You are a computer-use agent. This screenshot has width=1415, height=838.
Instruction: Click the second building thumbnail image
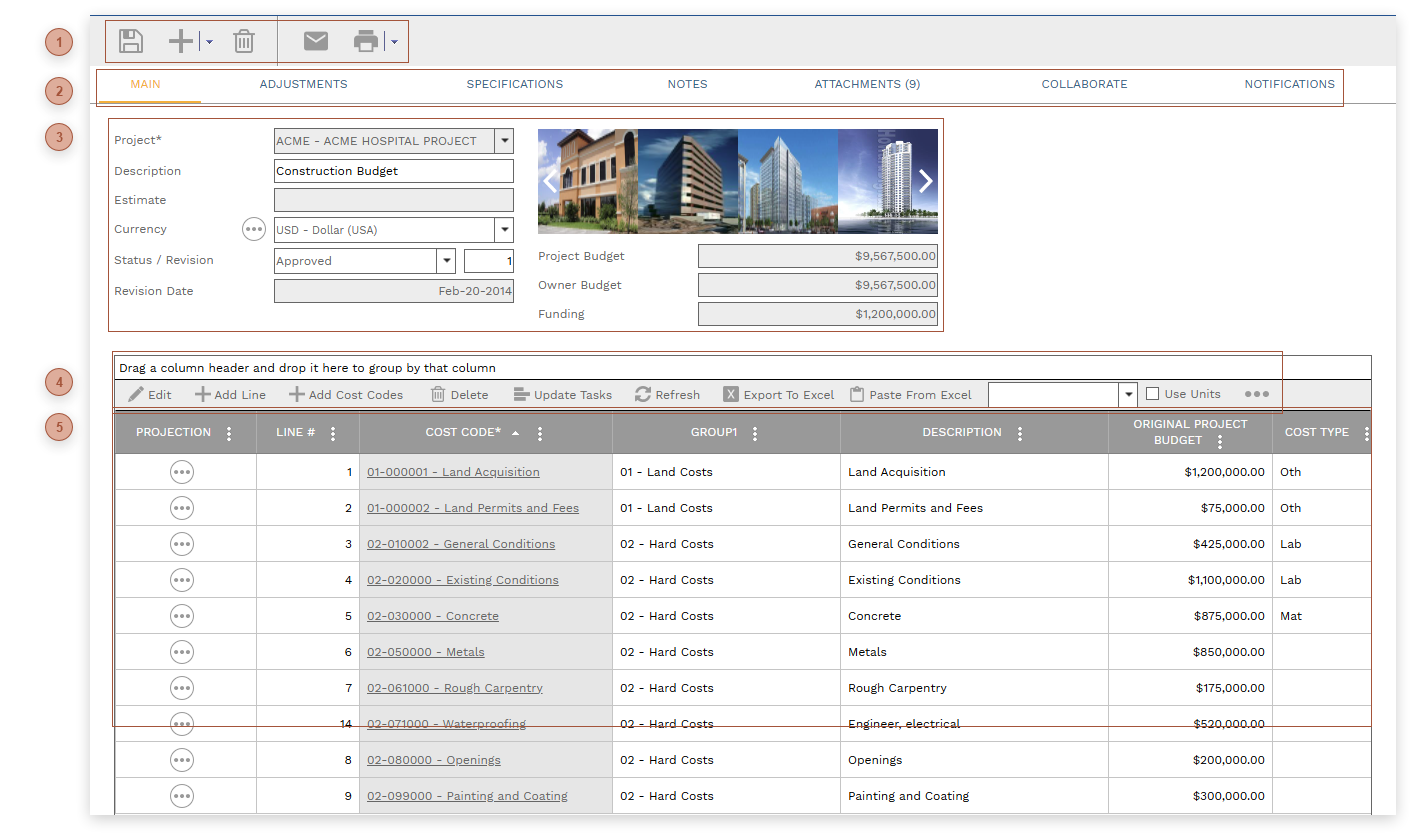tap(688, 181)
